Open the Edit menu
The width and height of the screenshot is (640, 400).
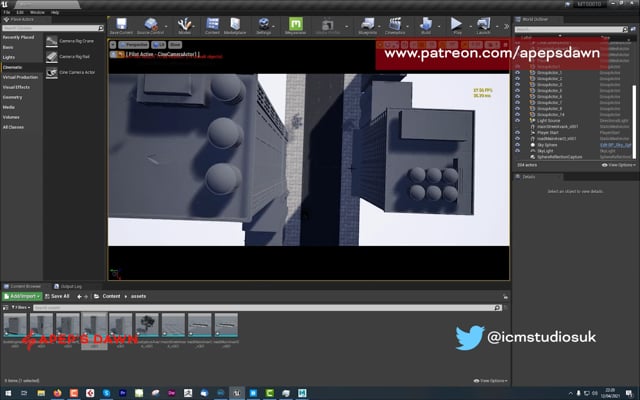tap(20, 12)
